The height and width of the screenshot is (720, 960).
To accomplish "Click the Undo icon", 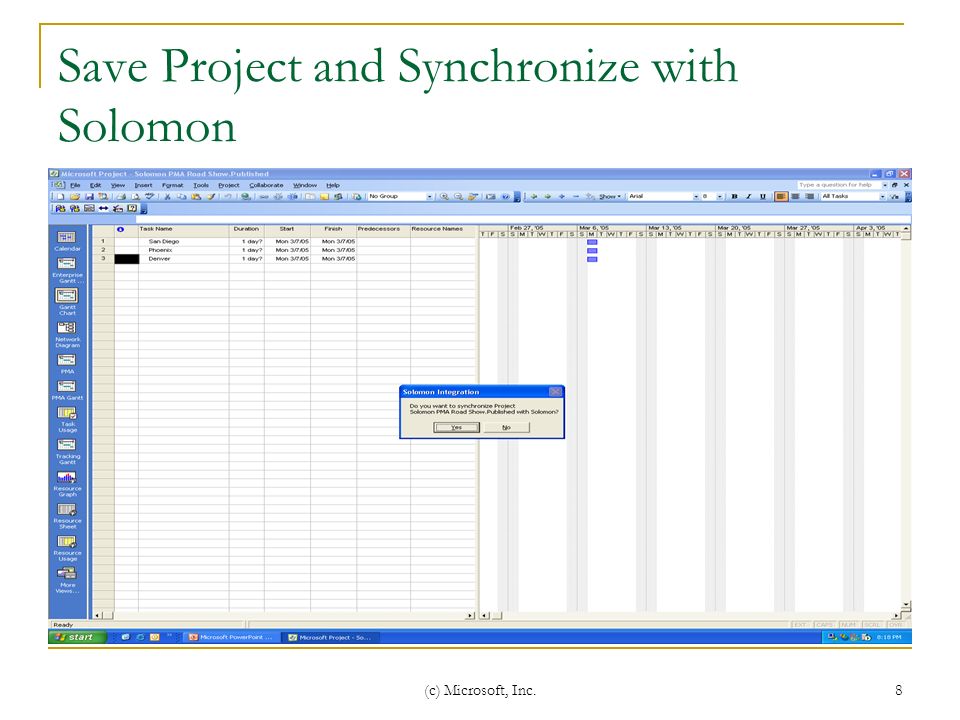I will tap(228, 197).
